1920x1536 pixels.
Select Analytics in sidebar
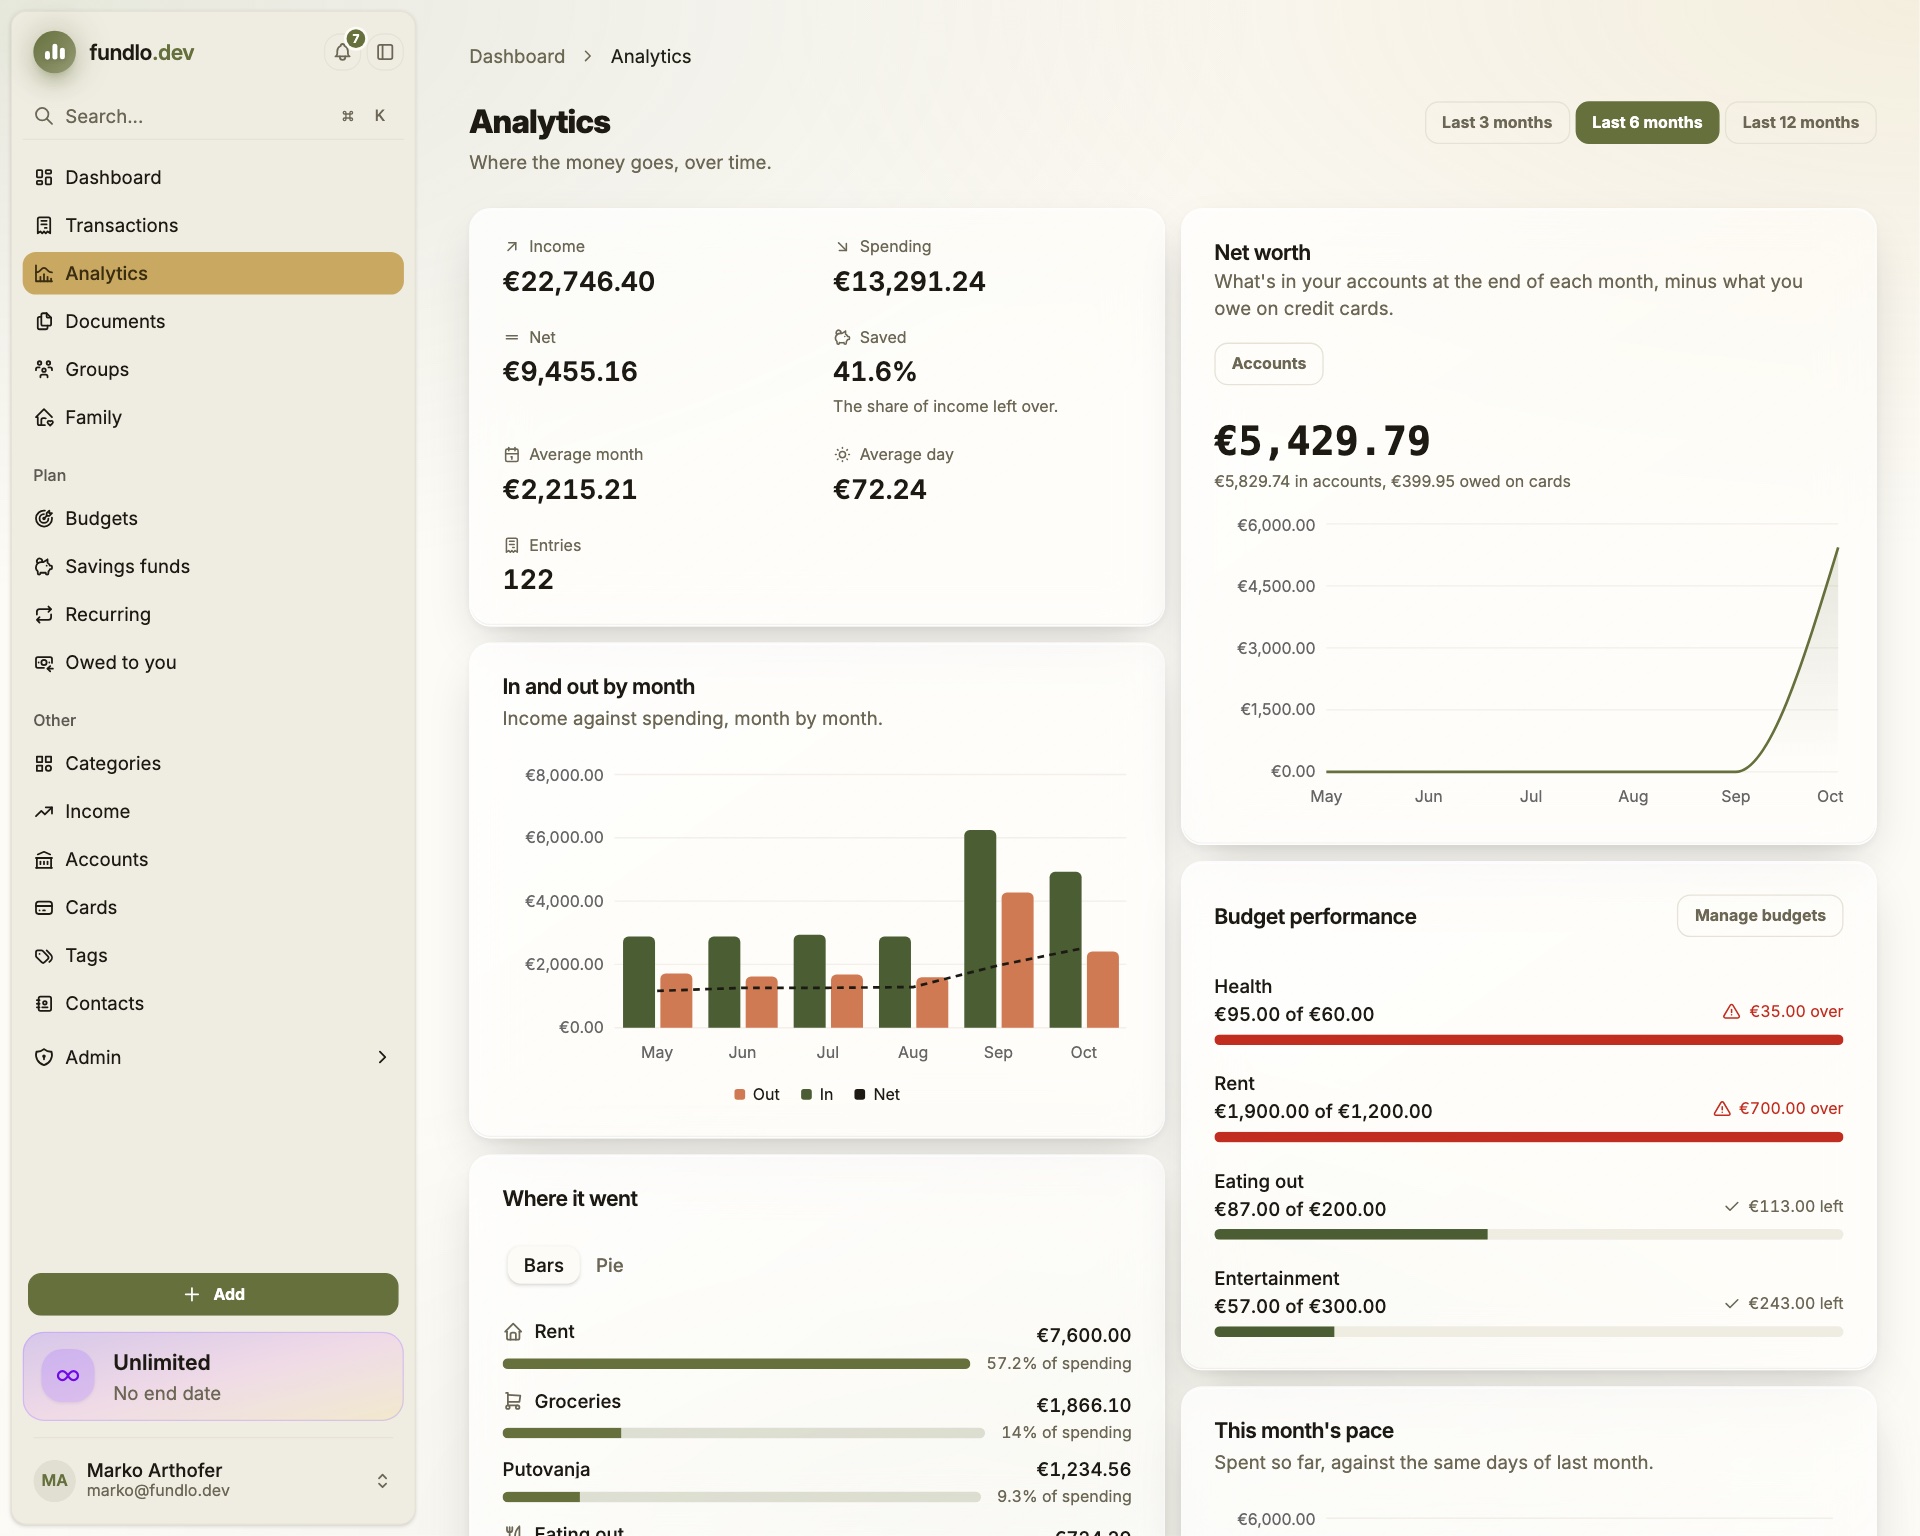(x=213, y=273)
